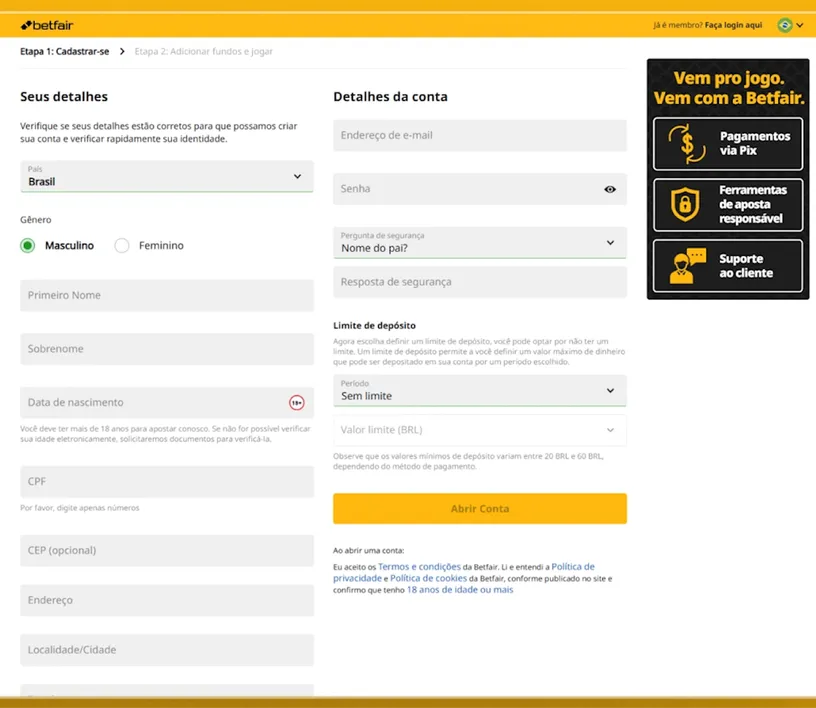Screen dimensions: 816x708
Task: Select the Etapa 1: Cadastrar-se step
Action: 65,51
